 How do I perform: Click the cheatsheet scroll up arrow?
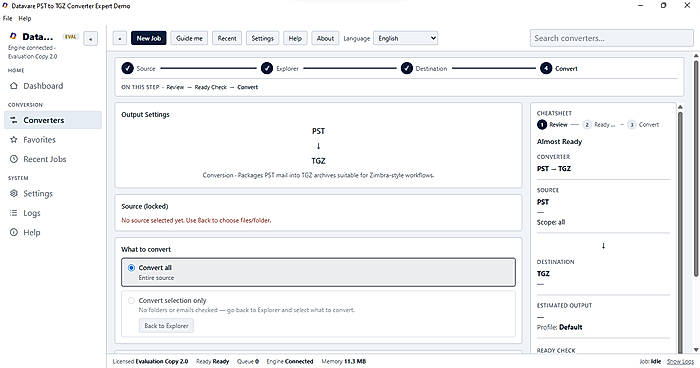680,107
